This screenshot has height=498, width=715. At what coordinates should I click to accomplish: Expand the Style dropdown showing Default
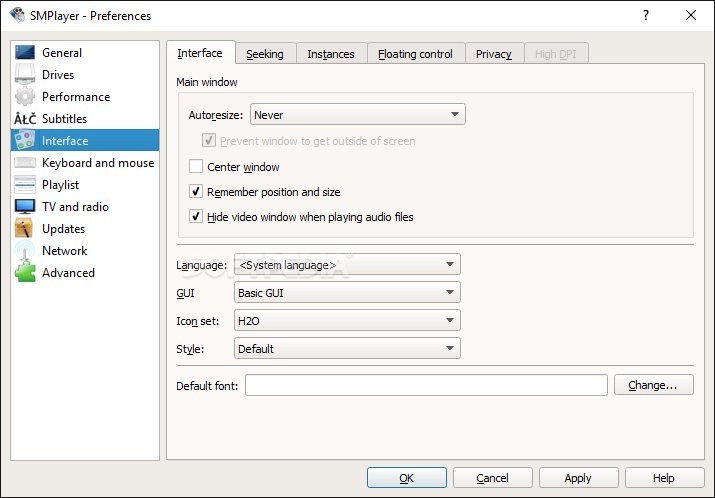tap(347, 348)
